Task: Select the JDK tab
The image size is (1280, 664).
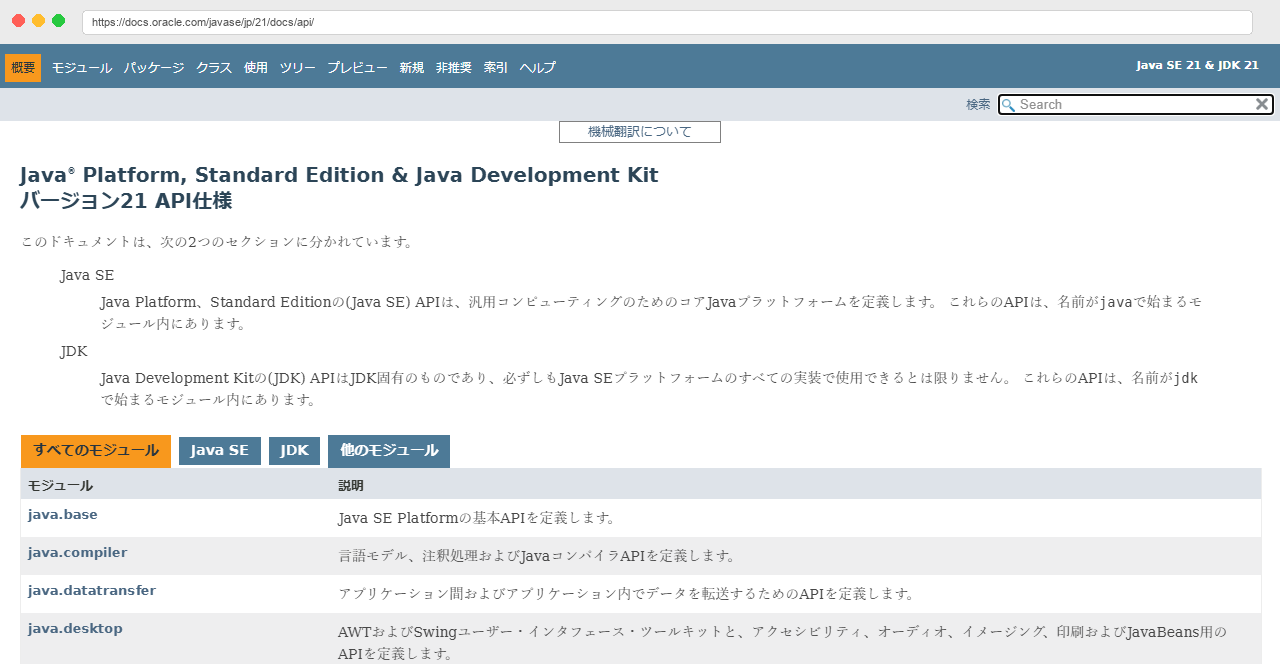Action: 294,451
